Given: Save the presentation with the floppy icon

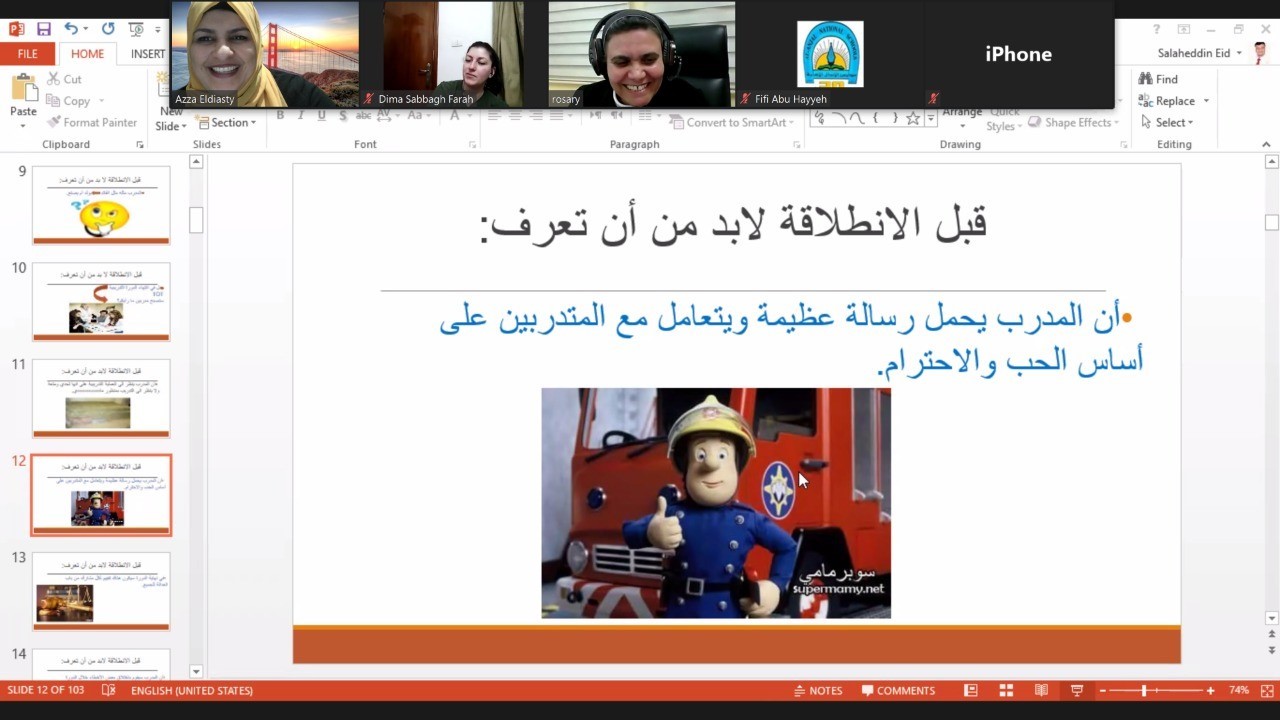Looking at the screenshot, I should (43, 29).
